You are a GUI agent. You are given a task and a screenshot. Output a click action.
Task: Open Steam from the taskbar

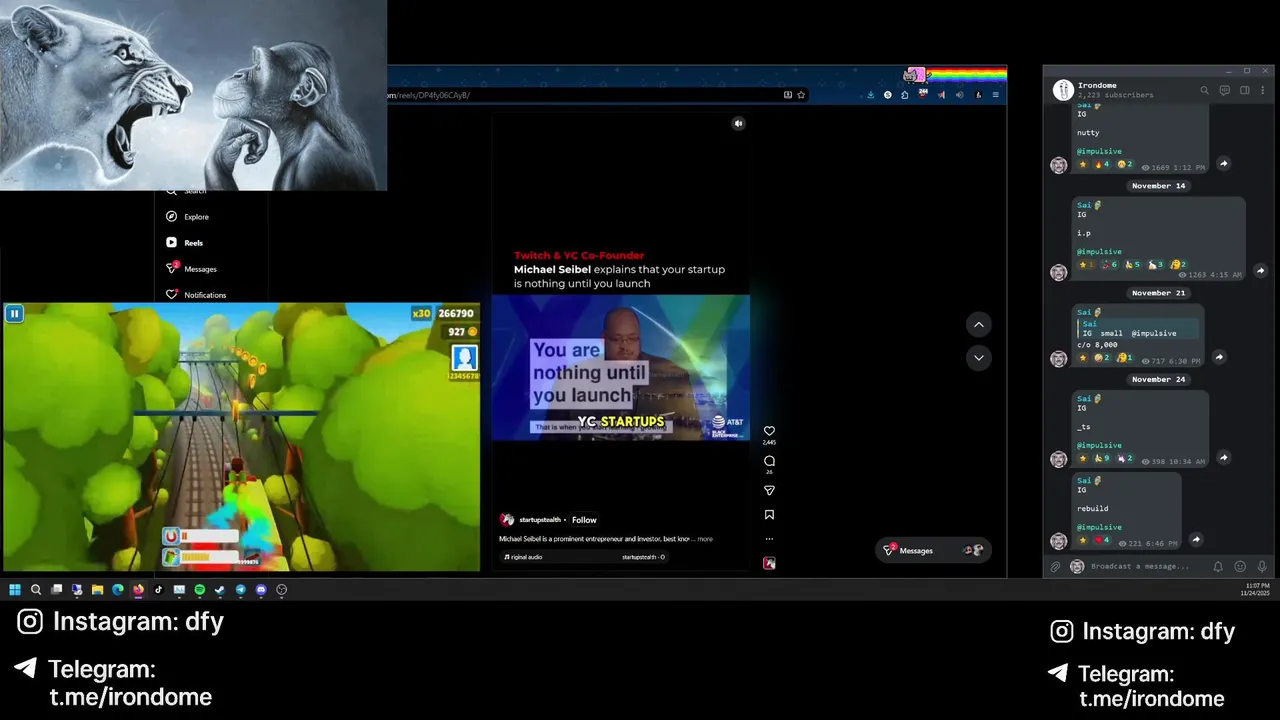[220, 590]
